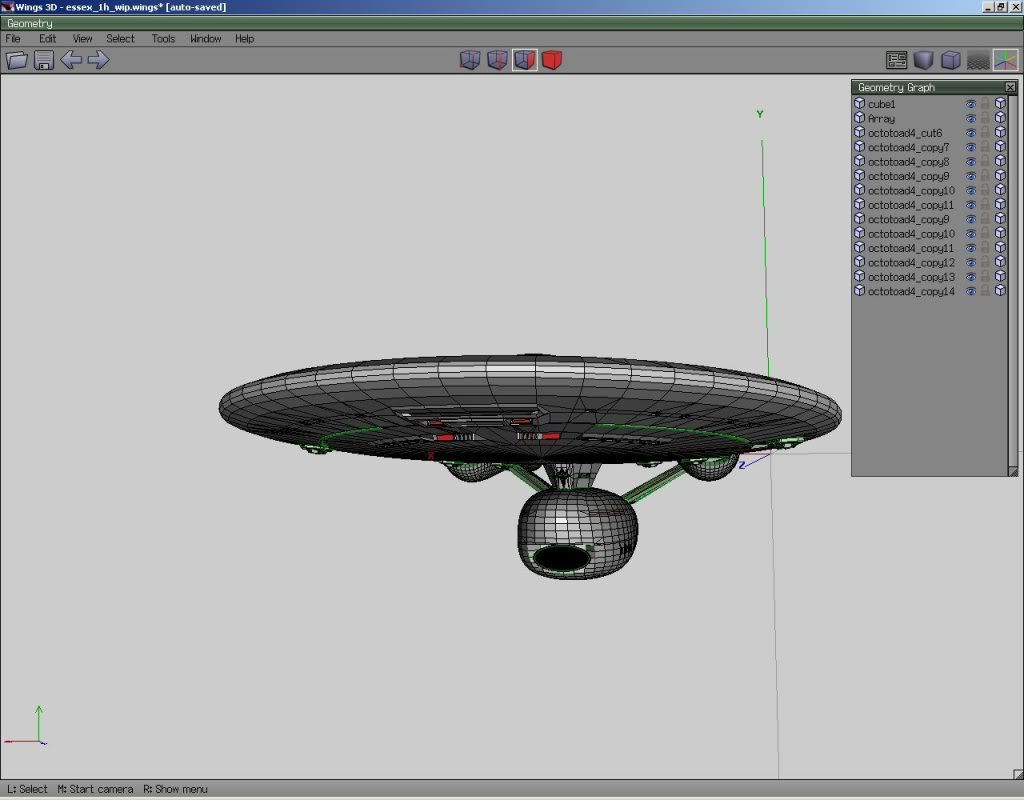This screenshot has width=1024, height=800.
Task: Open the Window menu
Action: (206, 39)
